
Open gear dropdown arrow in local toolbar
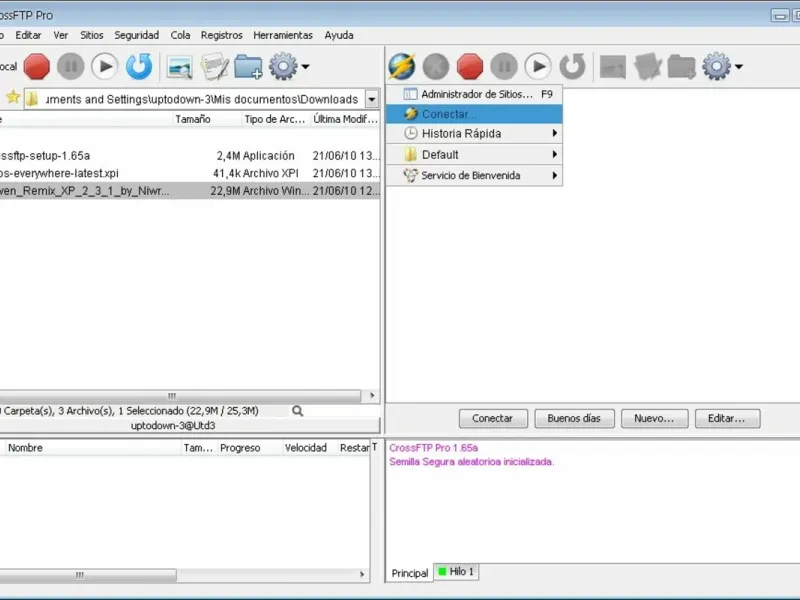305,66
